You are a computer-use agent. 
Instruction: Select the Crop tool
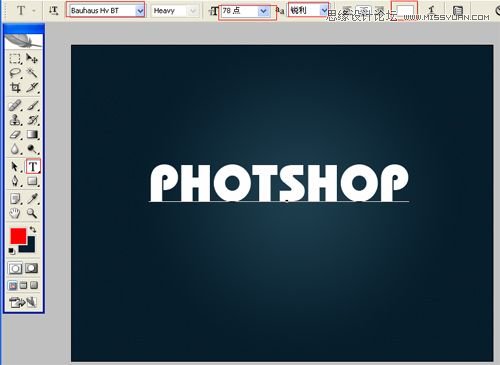[15, 88]
